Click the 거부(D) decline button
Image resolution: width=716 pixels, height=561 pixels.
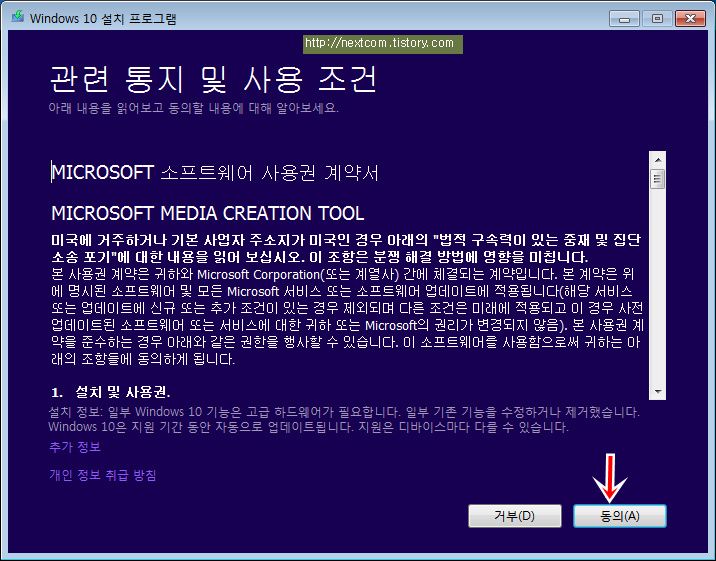[515, 516]
